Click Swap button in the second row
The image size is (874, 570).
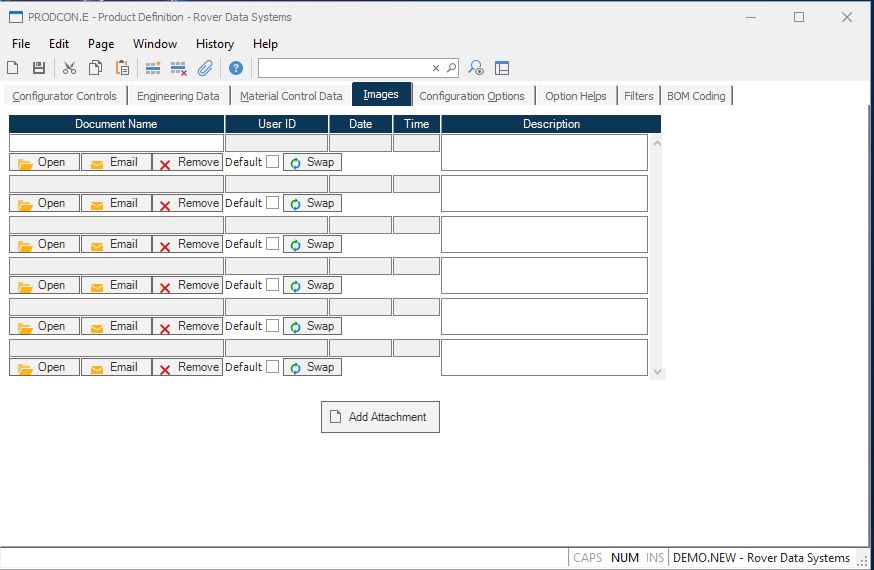(312, 203)
